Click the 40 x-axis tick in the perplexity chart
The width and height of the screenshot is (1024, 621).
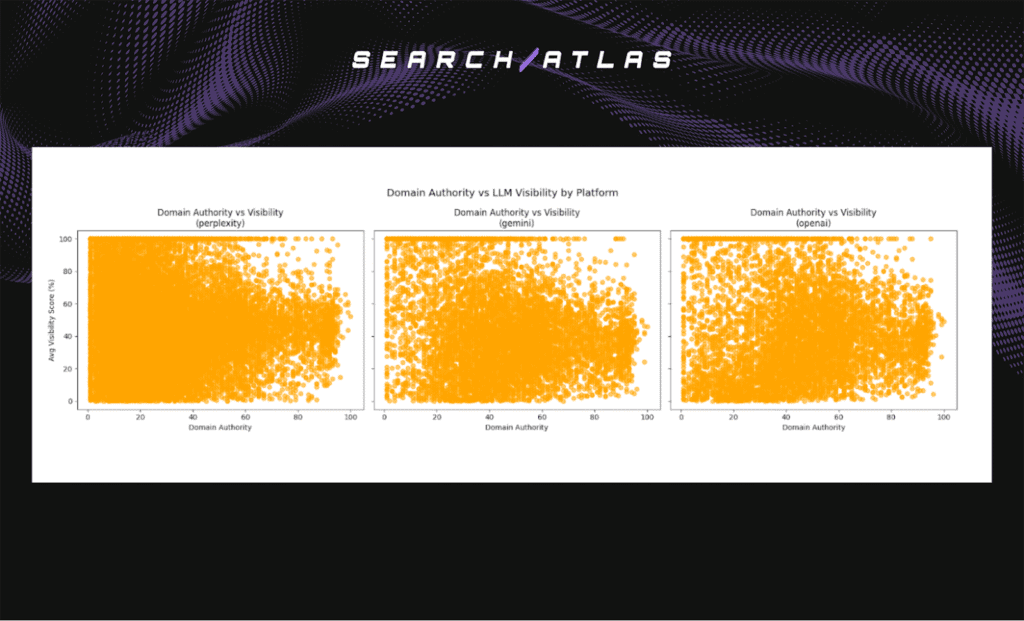coord(193,416)
